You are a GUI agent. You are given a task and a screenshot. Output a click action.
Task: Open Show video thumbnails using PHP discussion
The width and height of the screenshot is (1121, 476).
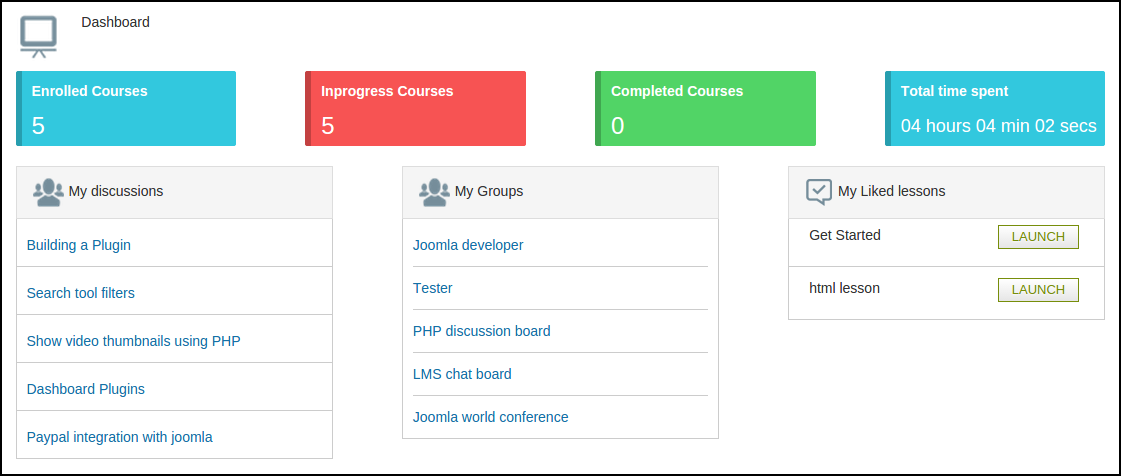click(x=134, y=341)
